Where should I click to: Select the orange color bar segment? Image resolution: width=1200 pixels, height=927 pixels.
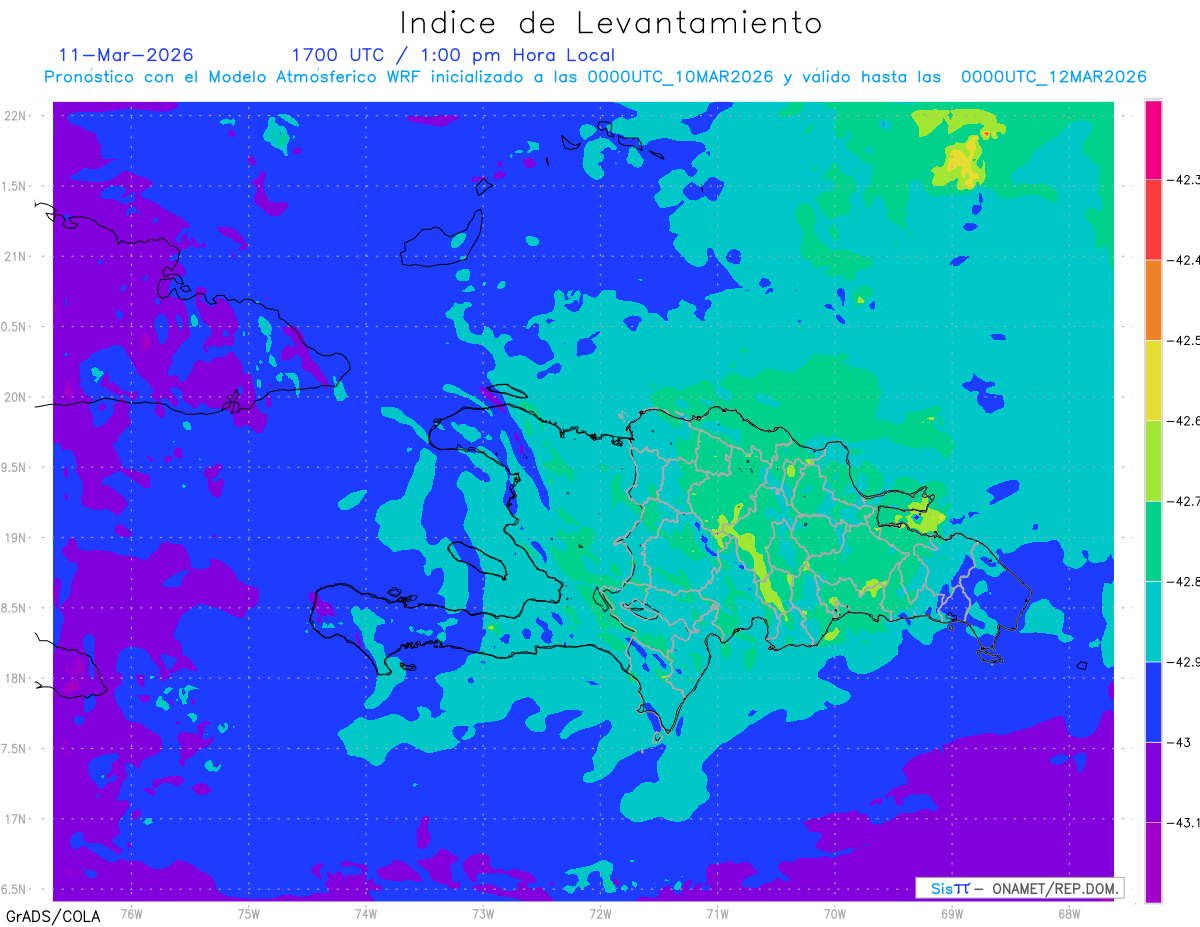pos(1153,300)
